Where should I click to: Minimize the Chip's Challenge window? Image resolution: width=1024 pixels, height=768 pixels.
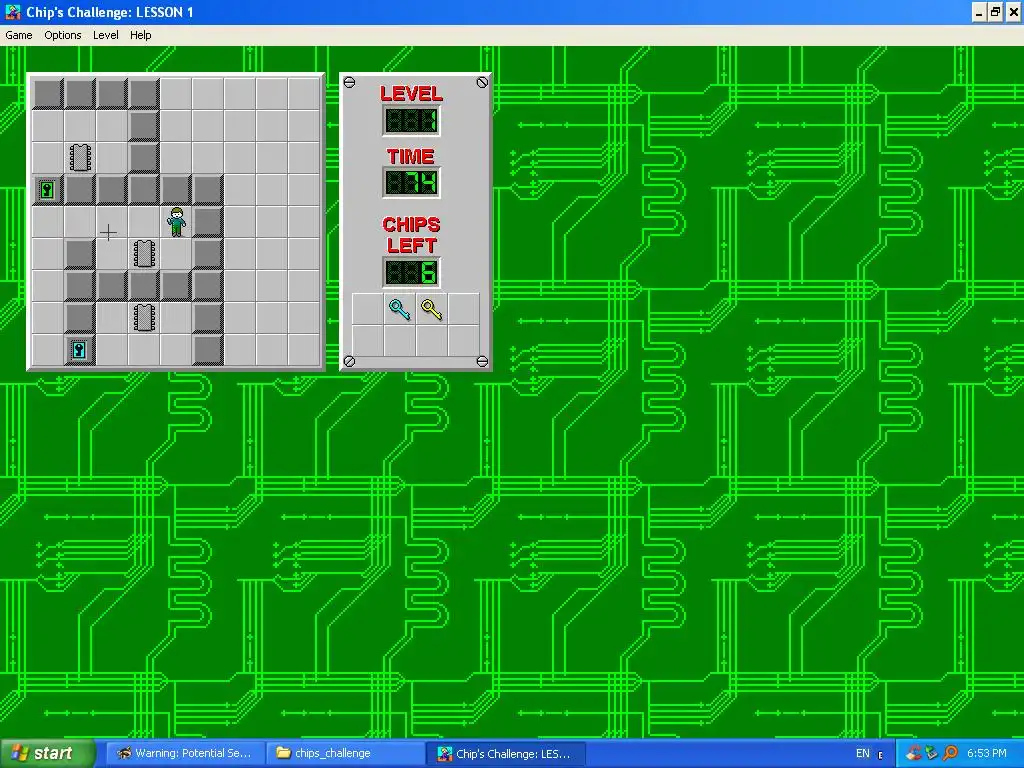[979, 12]
